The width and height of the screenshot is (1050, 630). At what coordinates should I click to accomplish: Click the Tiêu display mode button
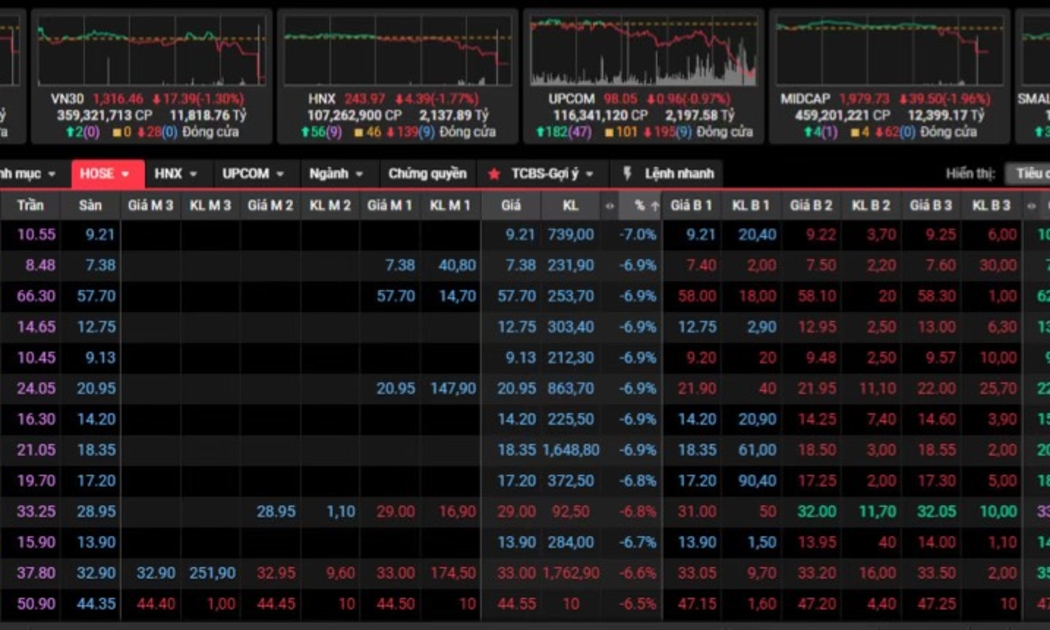coord(1029,174)
